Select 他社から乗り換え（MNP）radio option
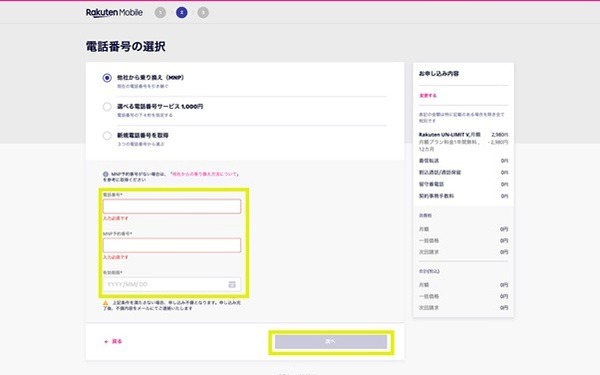 click(x=107, y=78)
